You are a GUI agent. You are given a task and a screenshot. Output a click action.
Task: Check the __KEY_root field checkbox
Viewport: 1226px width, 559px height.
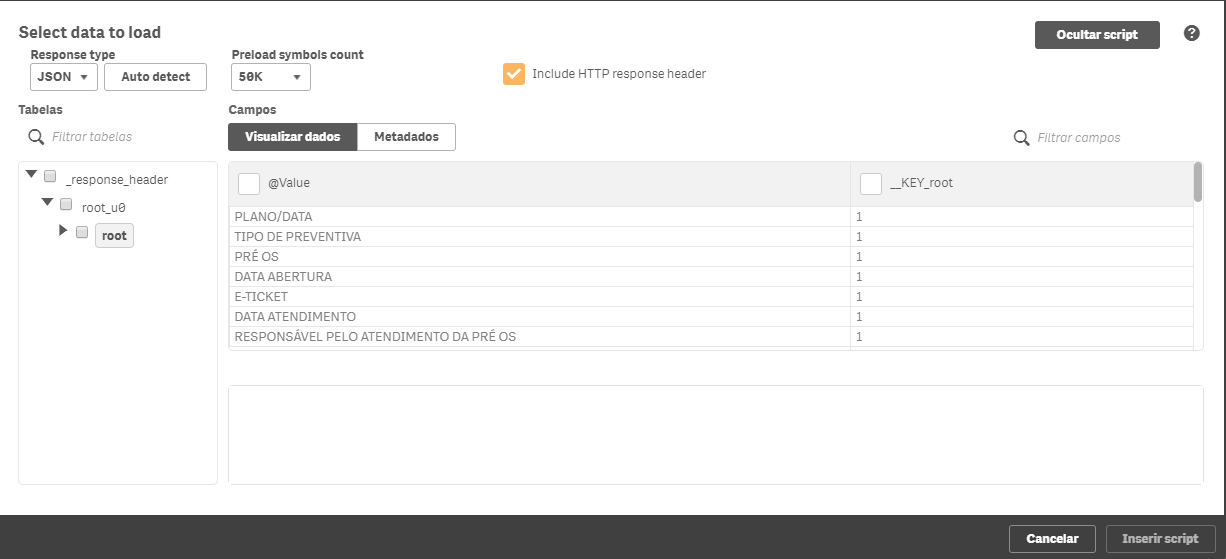pos(871,184)
